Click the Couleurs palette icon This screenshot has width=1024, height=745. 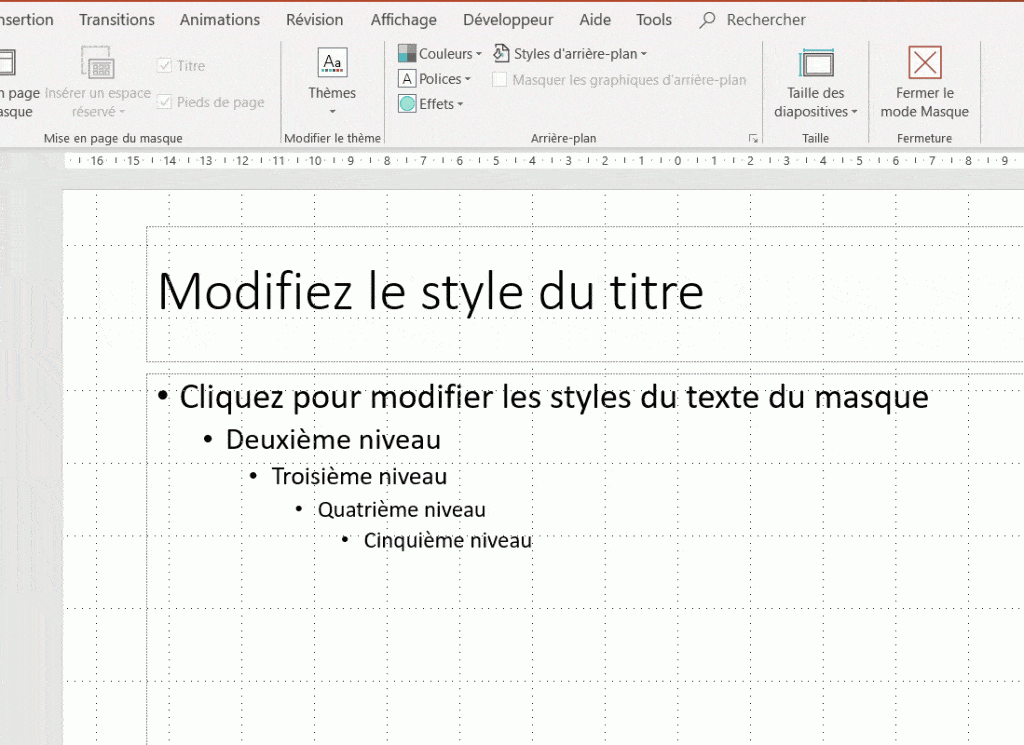pyautogui.click(x=408, y=52)
